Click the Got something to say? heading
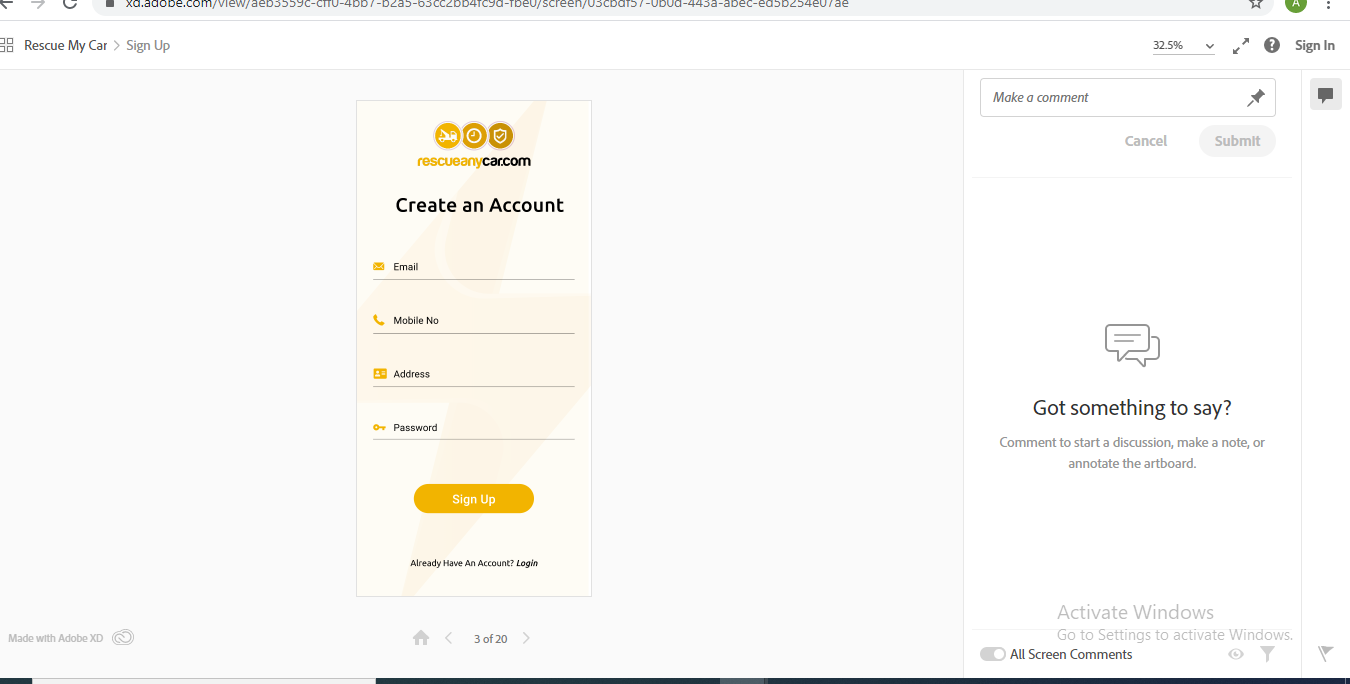 1132,408
